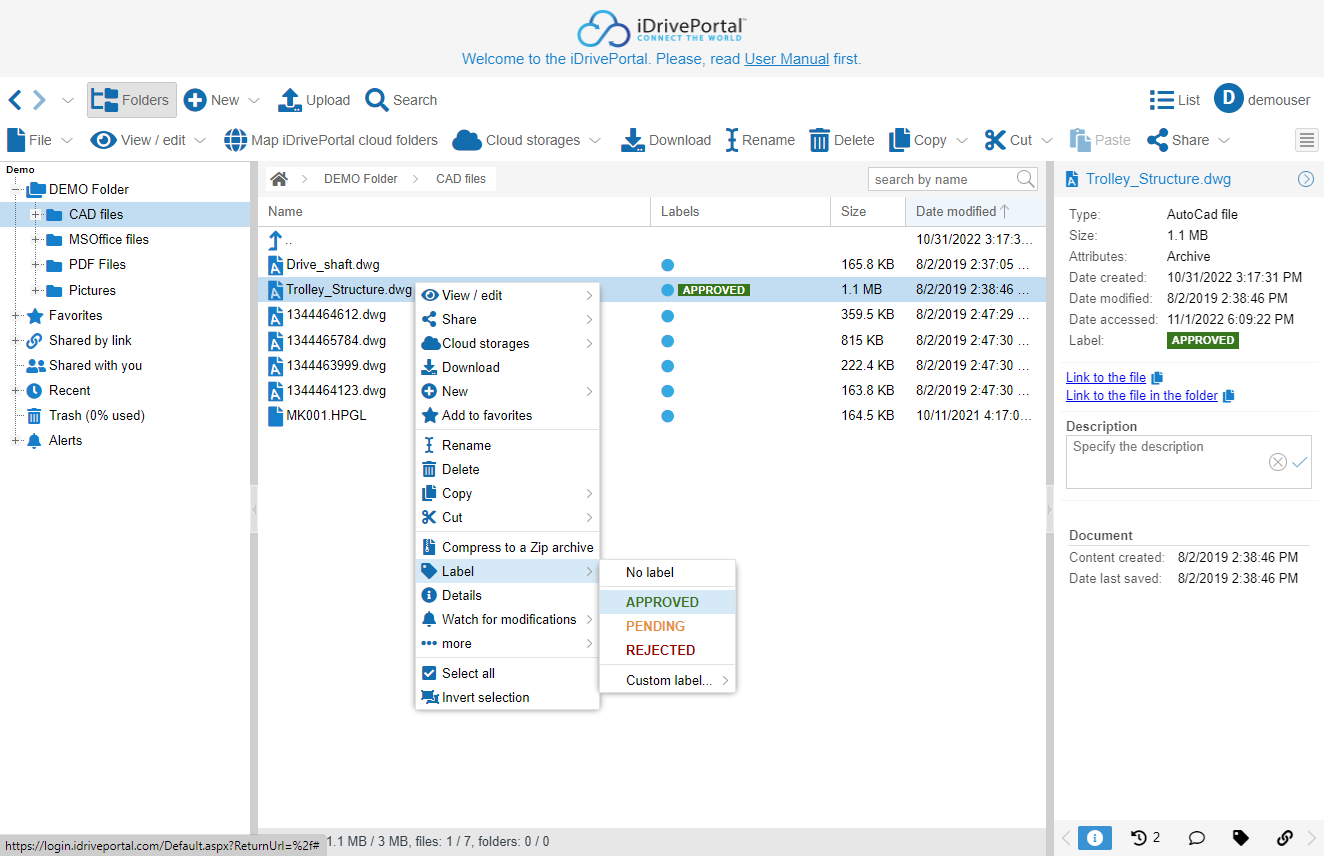Choose Select all in the context menu
This screenshot has height=856, width=1324.
point(468,673)
